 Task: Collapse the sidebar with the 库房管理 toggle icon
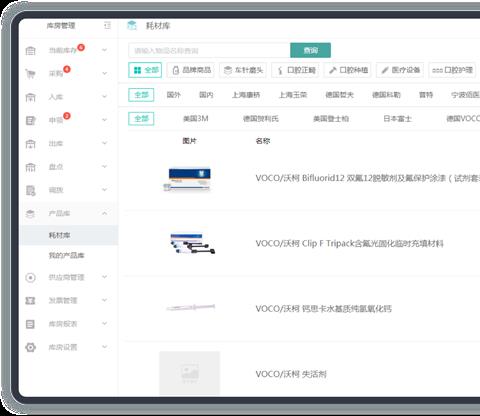point(107,25)
